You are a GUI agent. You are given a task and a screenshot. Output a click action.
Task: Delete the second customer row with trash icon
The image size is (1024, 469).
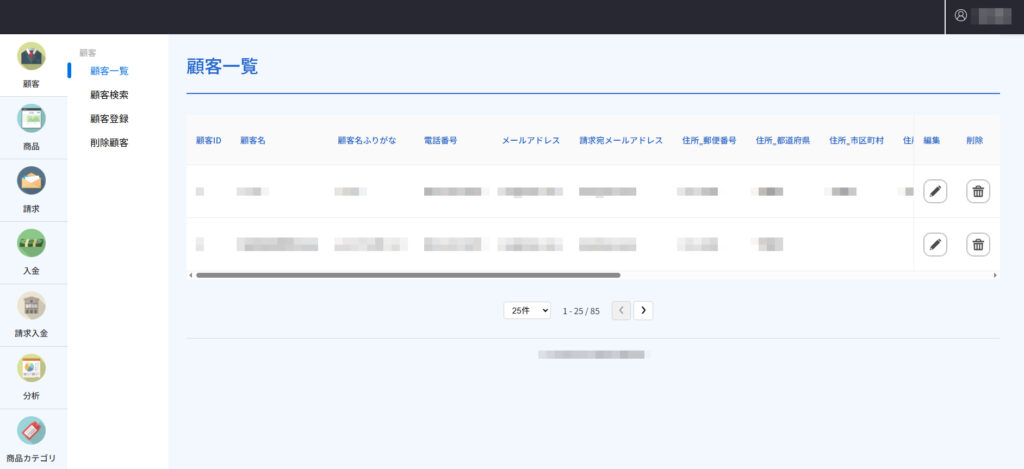pyautogui.click(x=978, y=244)
